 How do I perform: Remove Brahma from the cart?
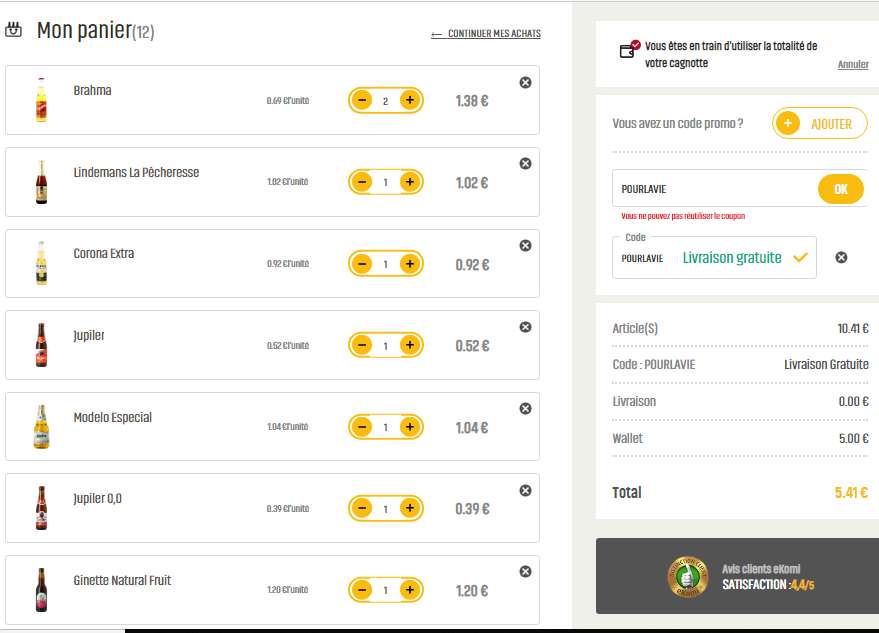click(526, 82)
